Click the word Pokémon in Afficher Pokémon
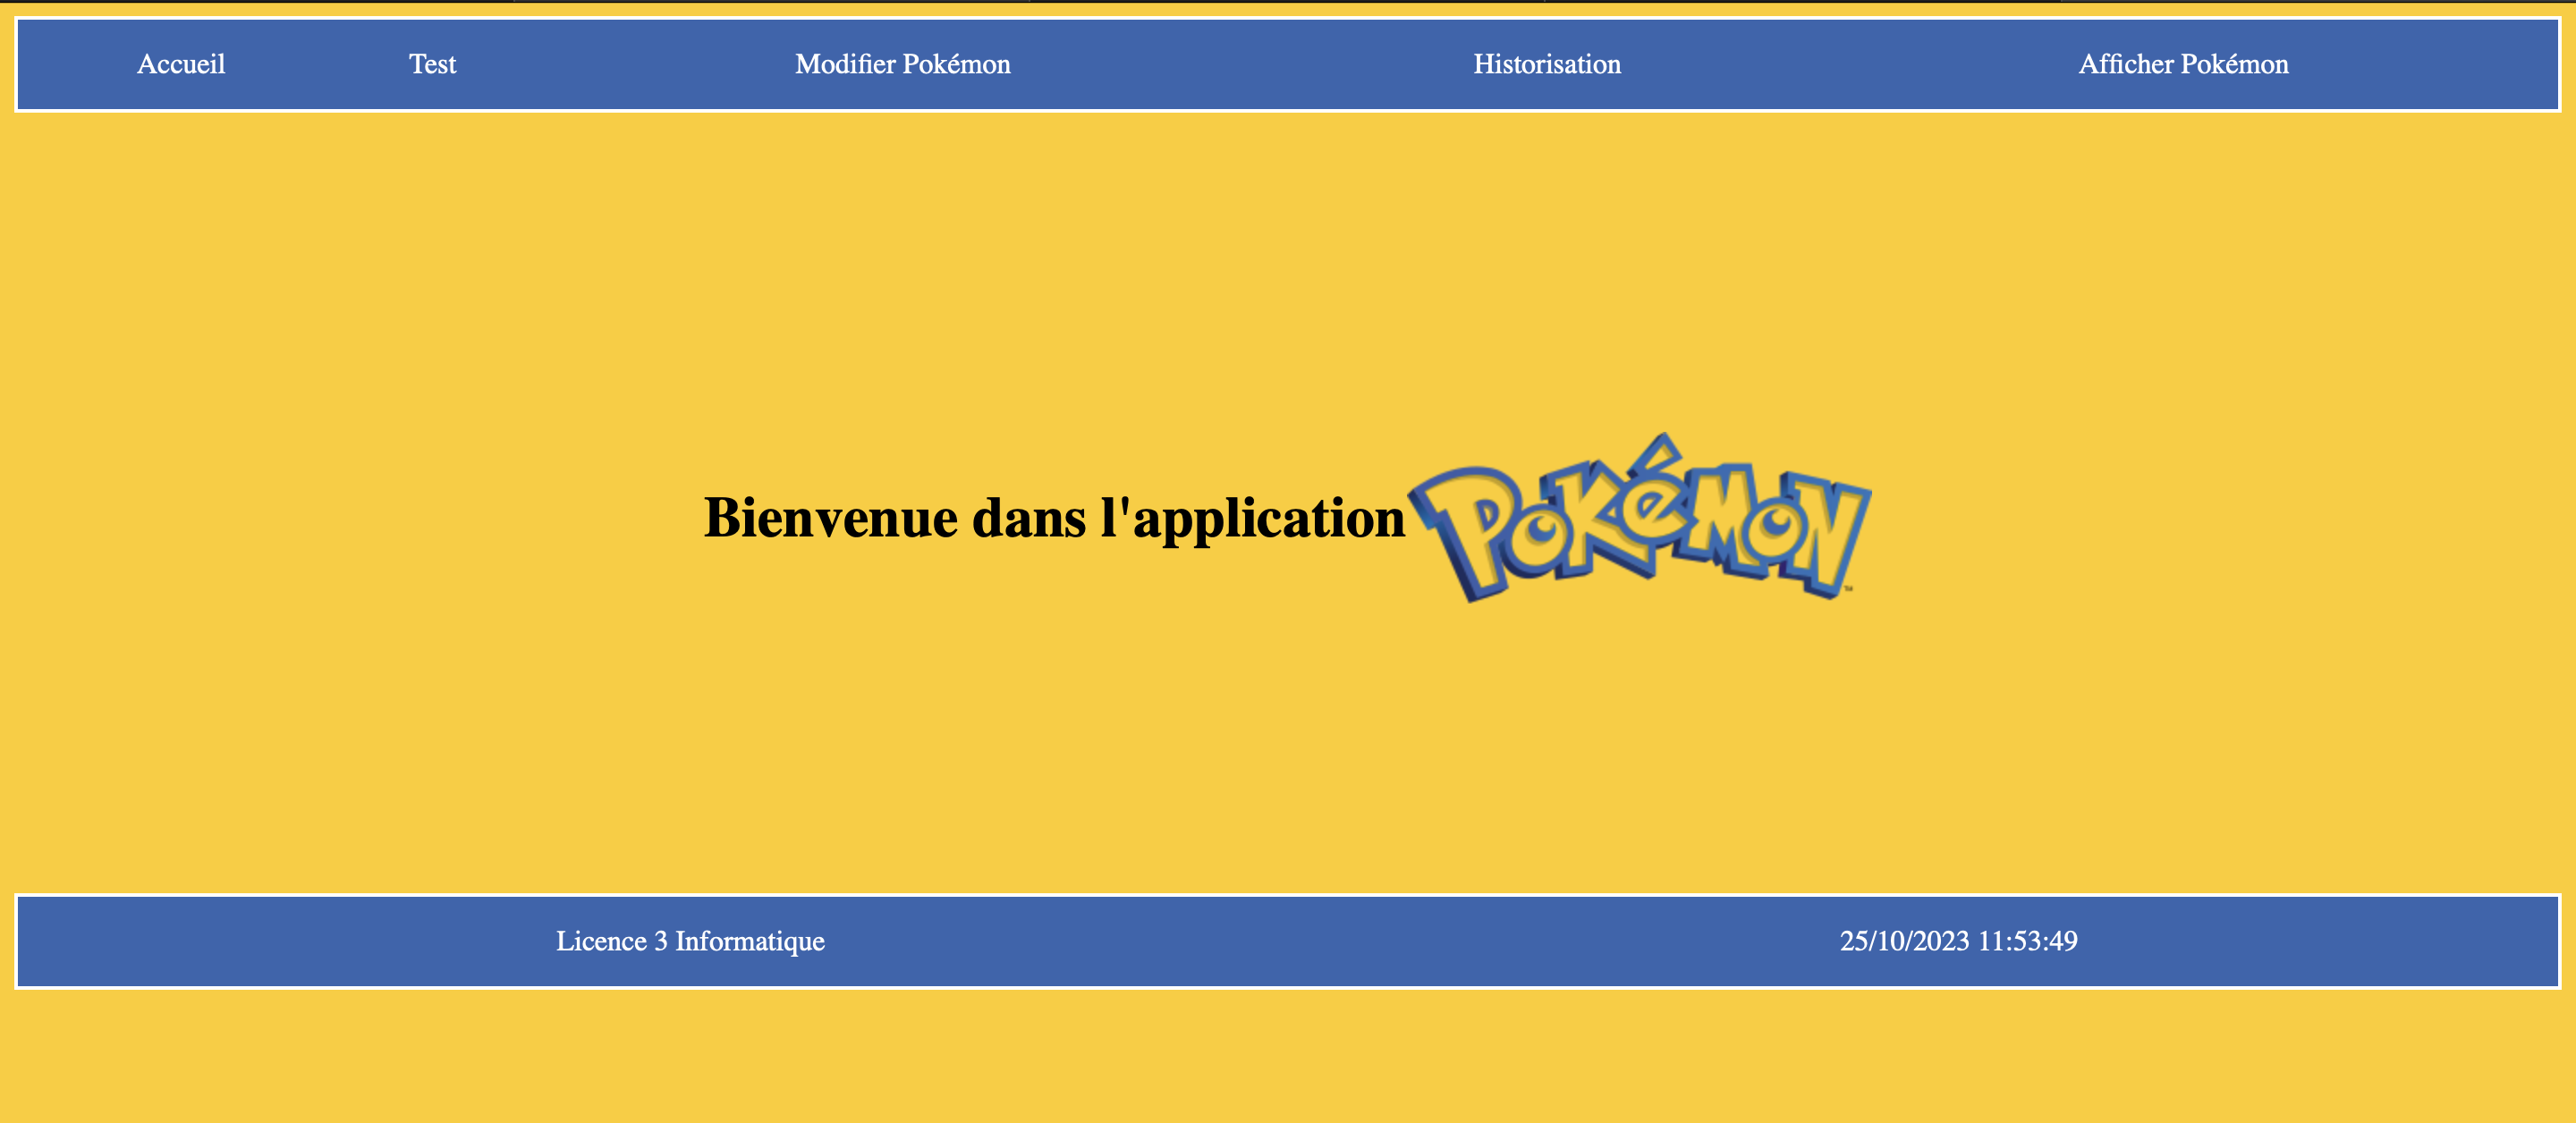Image resolution: width=2576 pixels, height=1123 pixels. (2234, 64)
